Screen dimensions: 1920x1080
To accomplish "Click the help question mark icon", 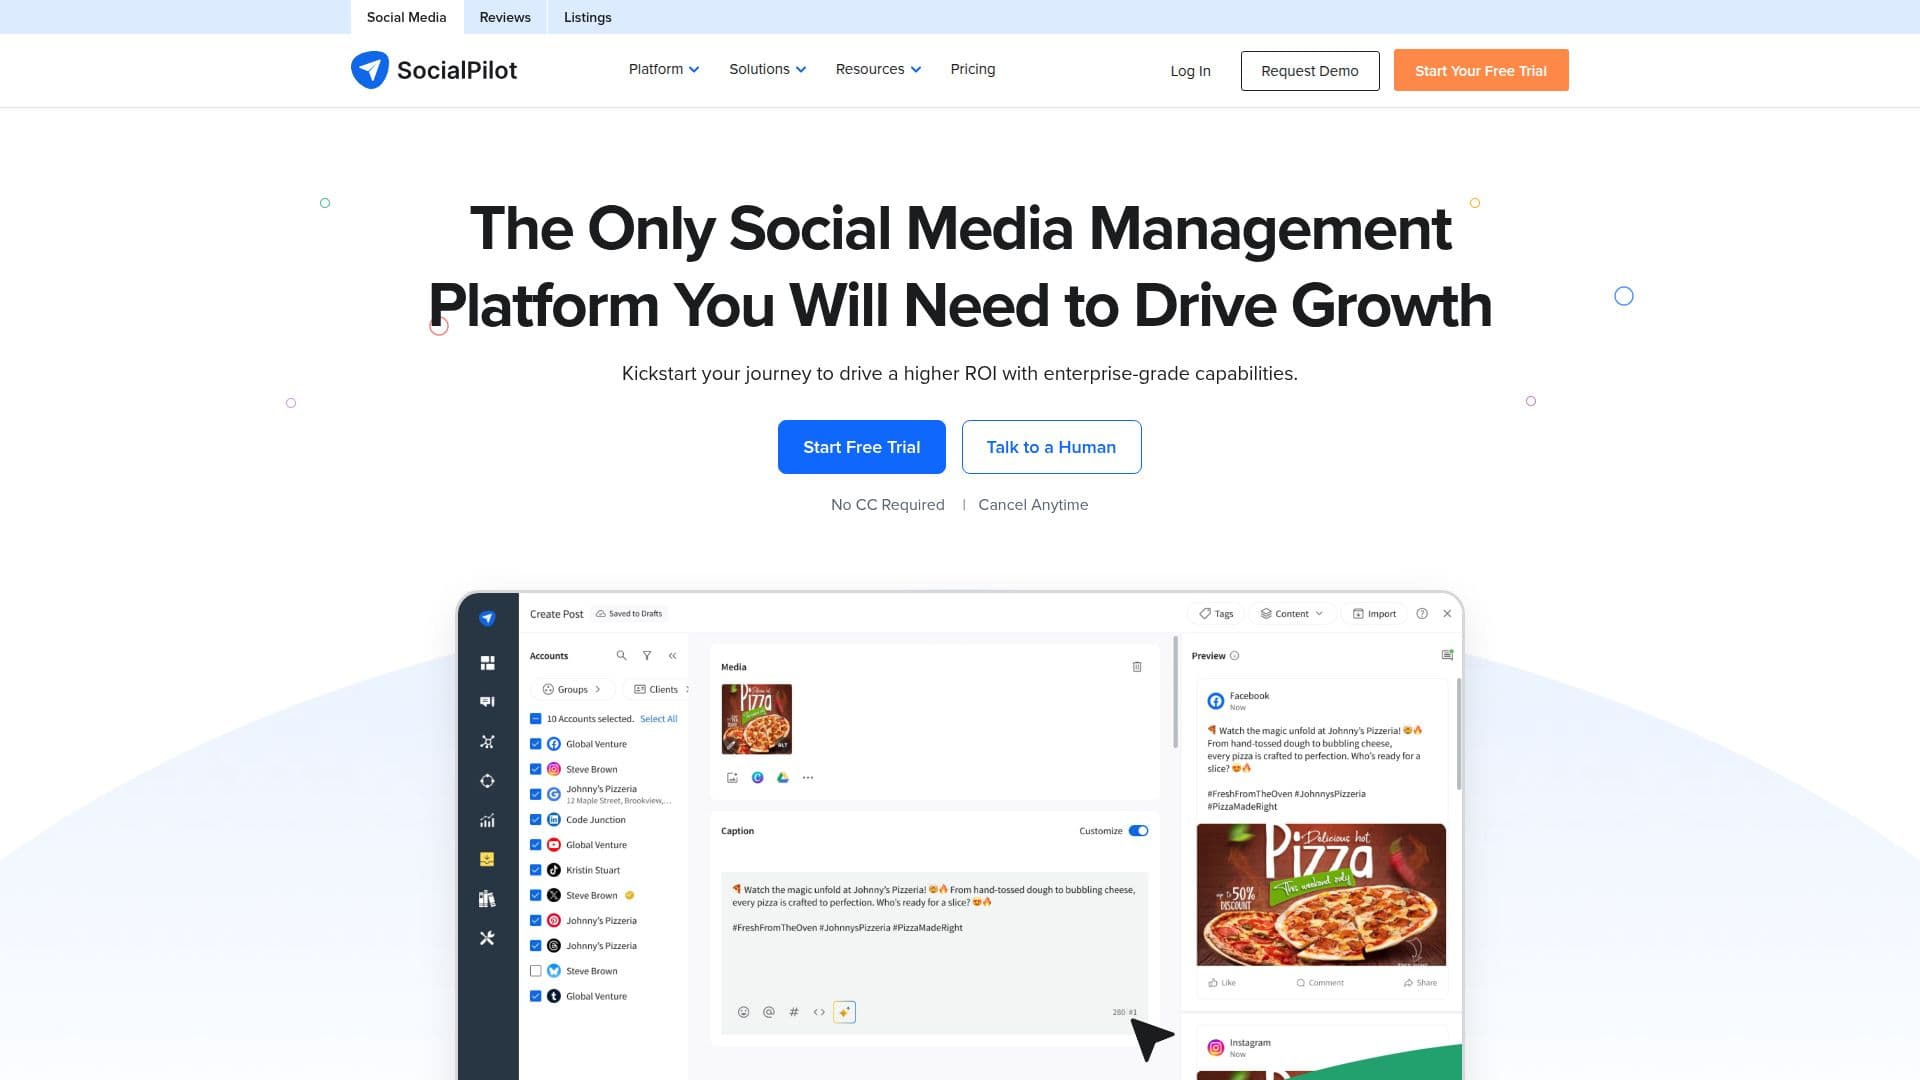I will (1422, 614).
